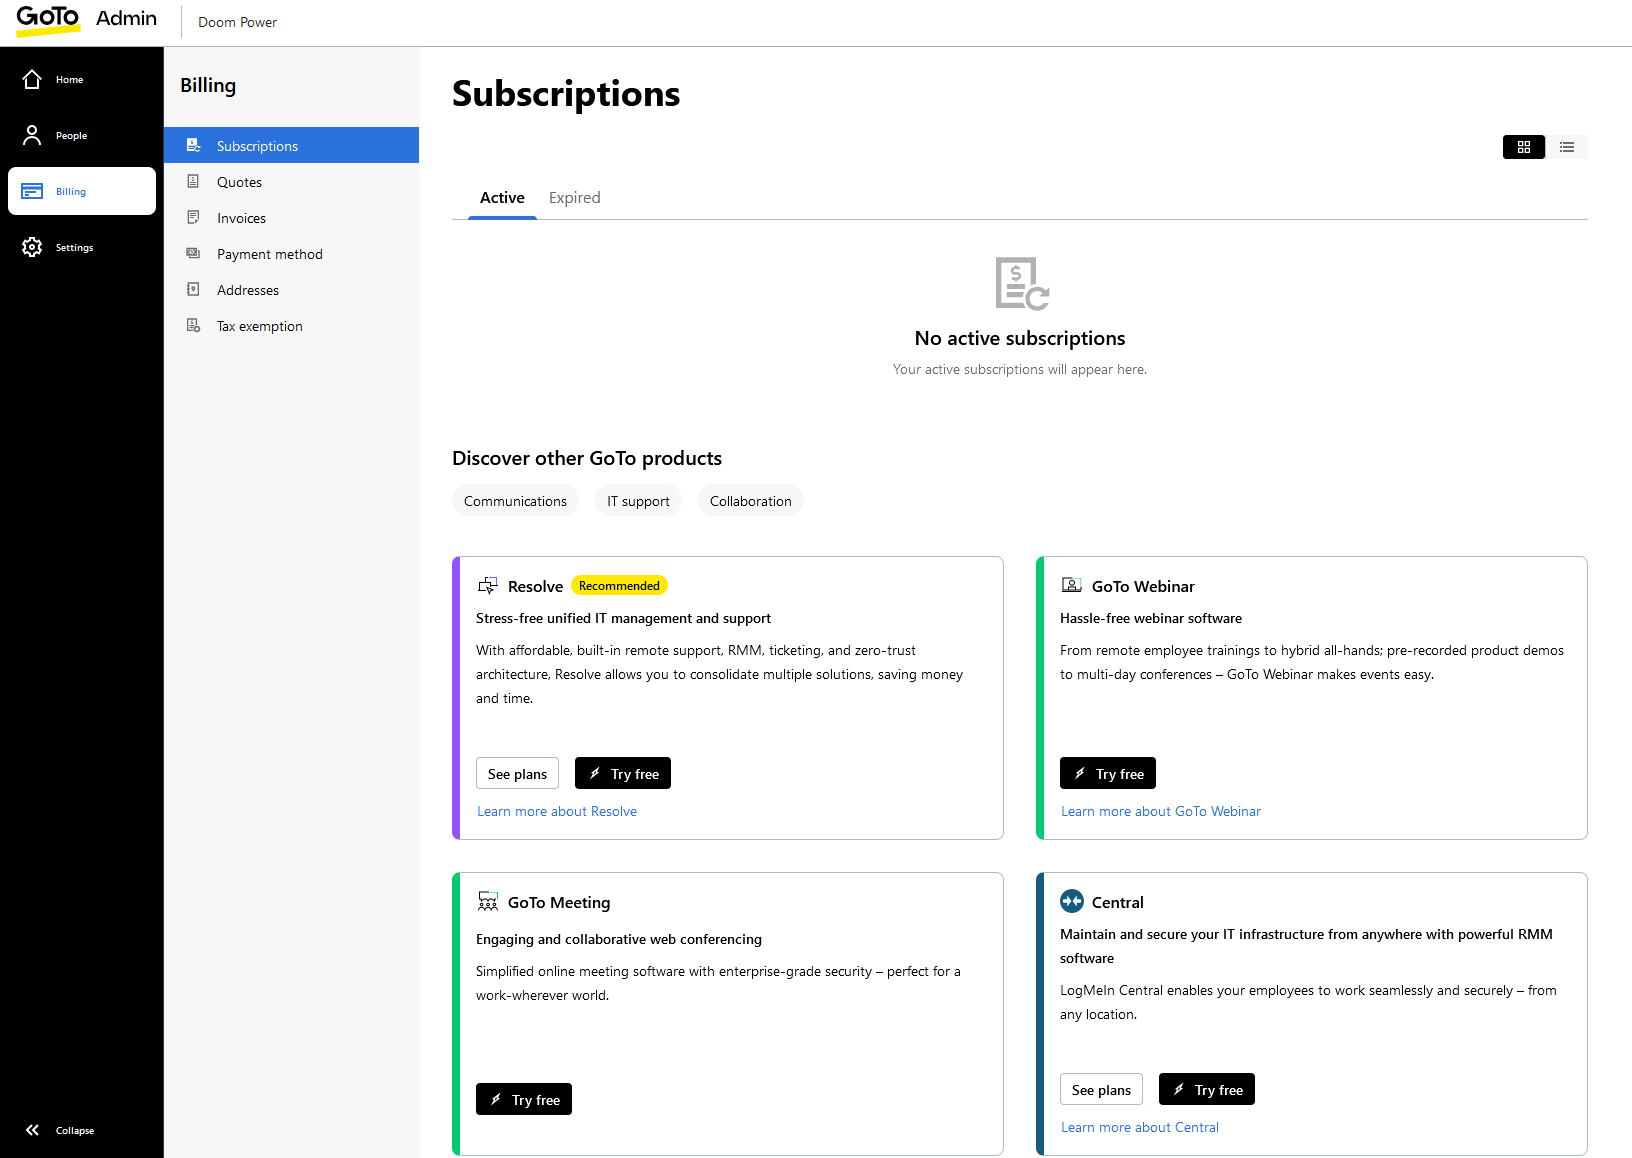Click the Resolve card title
The width and height of the screenshot is (1632, 1158).
pos(535,586)
